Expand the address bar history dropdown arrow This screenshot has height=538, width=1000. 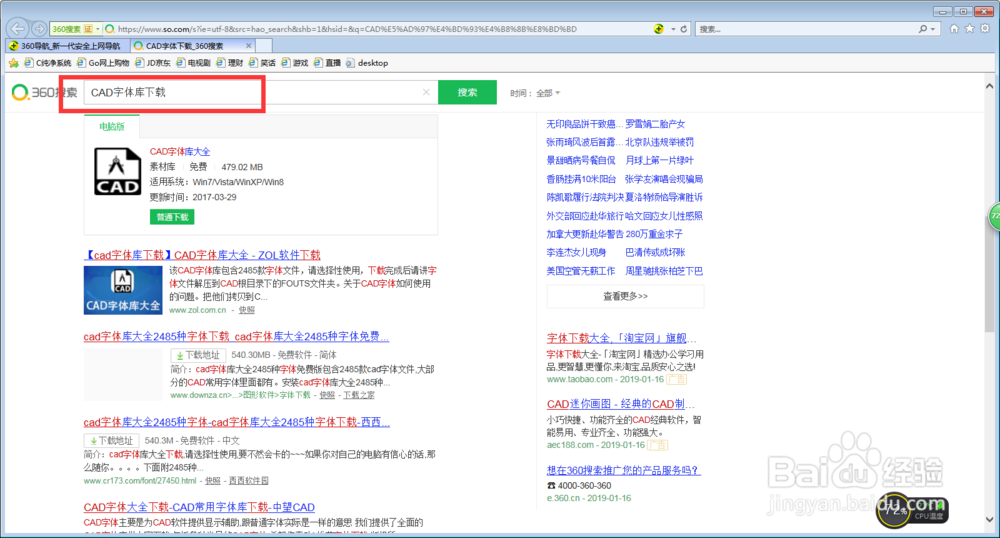tap(673, 29)
